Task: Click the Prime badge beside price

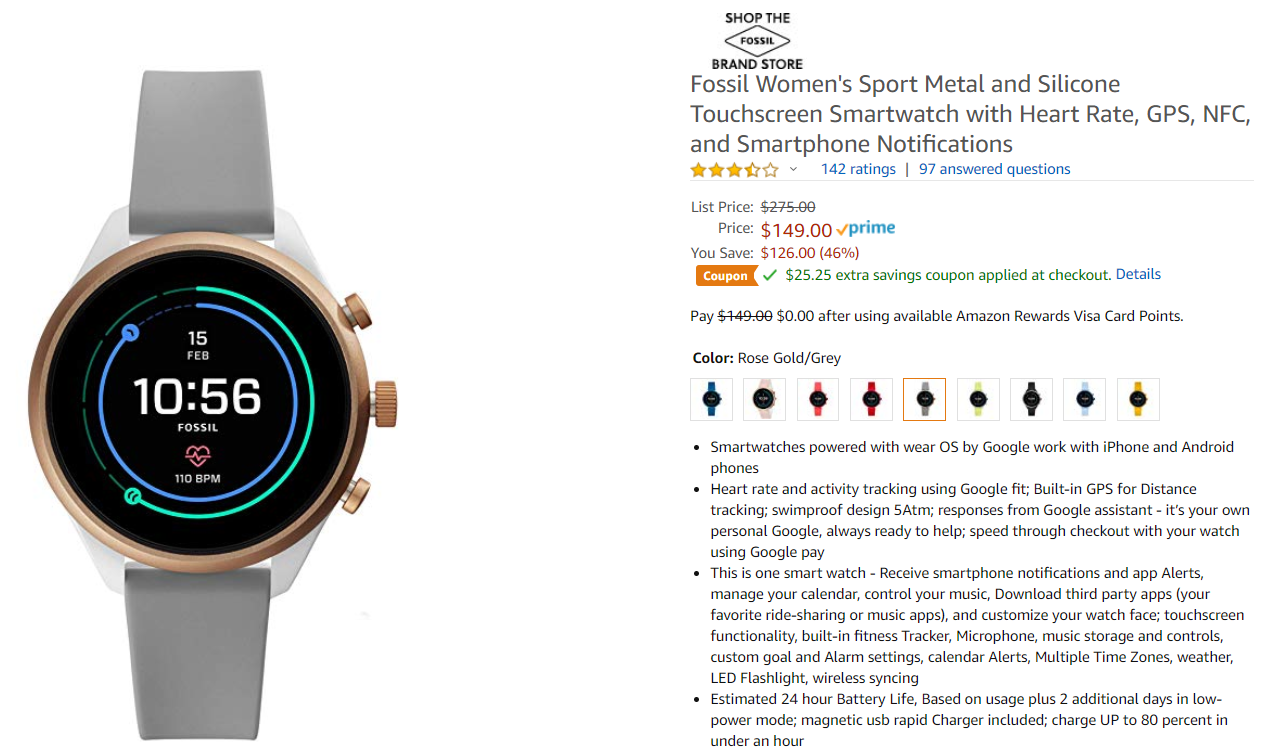Action: 866,229
